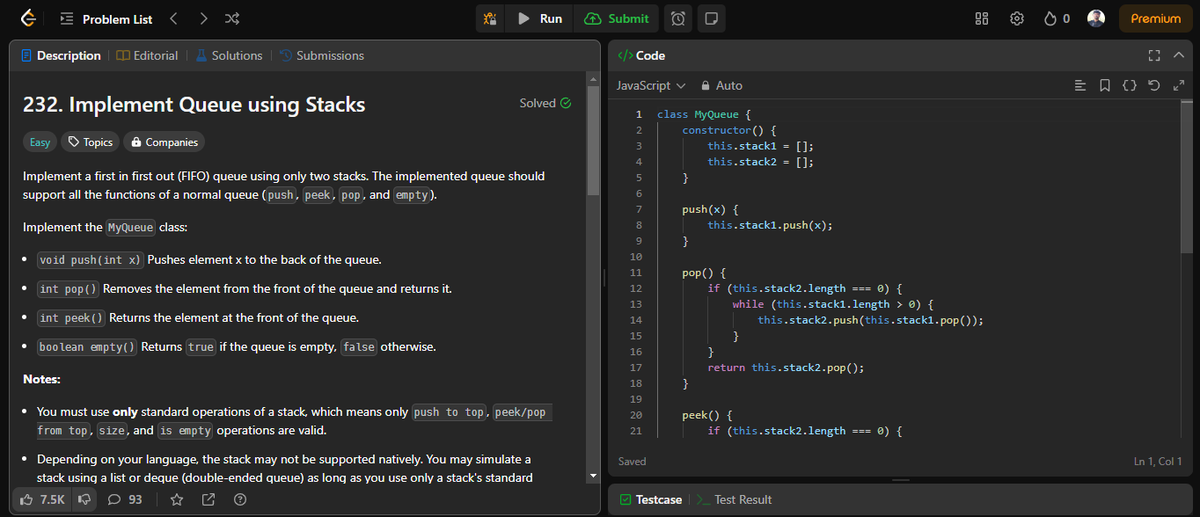Expand editor with diagonal arrows icon
The image size is (1200, 517).
1180,86
